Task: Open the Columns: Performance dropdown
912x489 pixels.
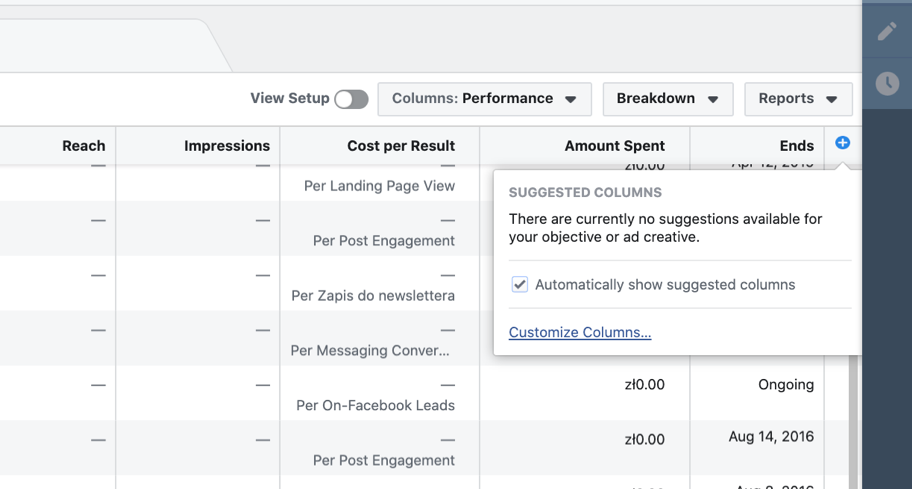Action: coord(484,99)
